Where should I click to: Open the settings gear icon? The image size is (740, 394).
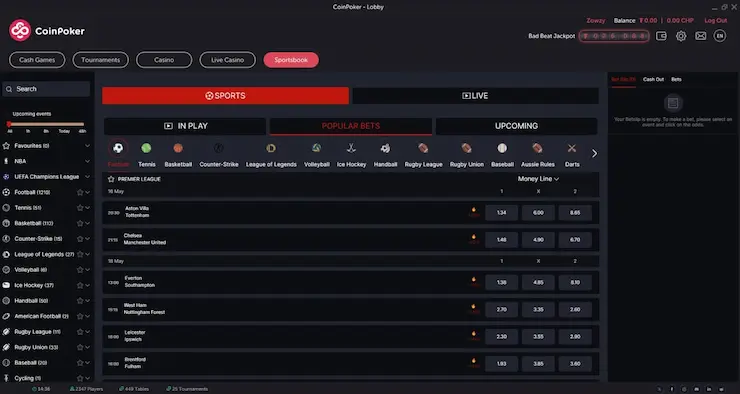[x=681, y=36]
